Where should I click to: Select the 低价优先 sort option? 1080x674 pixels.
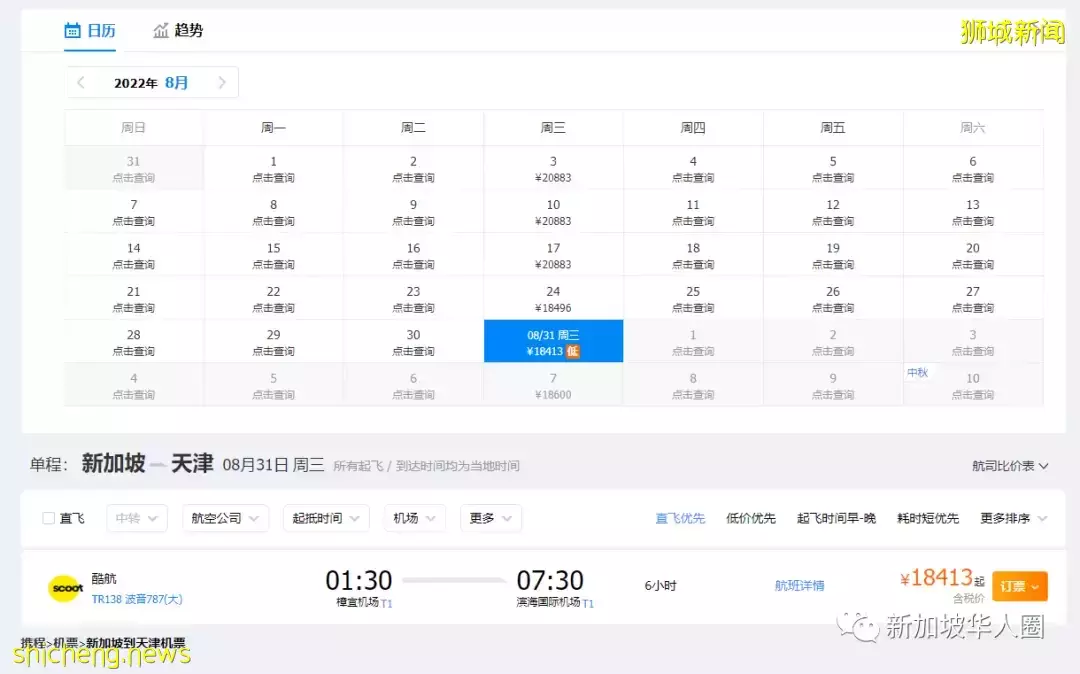pos(750,518)
